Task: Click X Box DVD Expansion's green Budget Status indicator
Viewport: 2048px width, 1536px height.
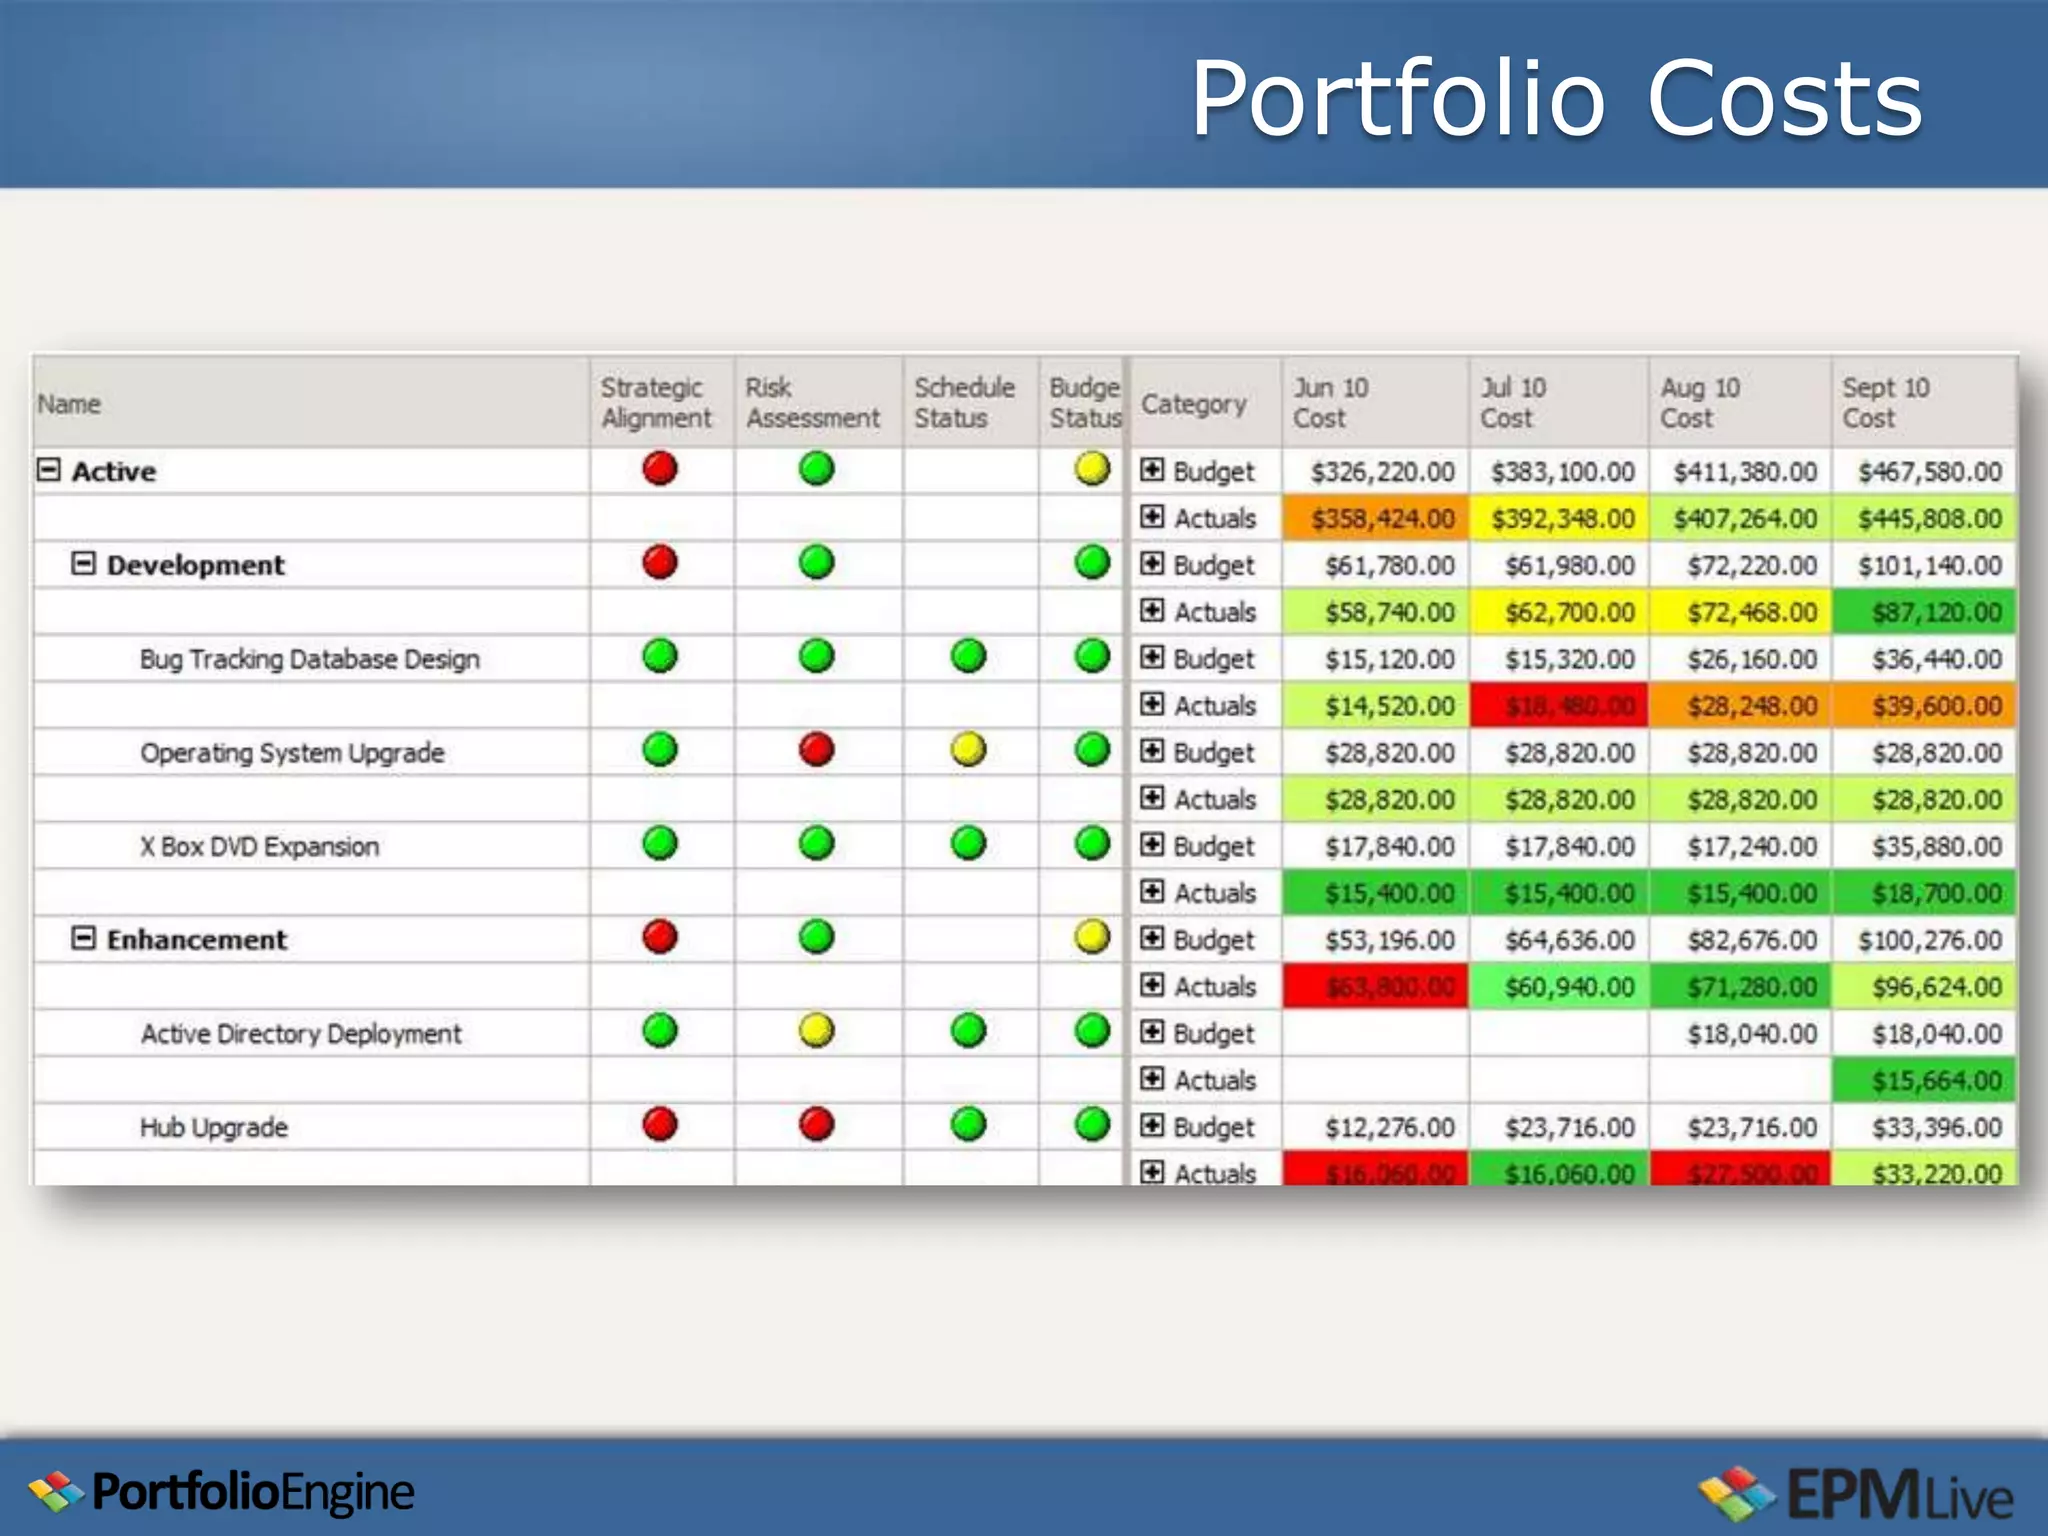Action: tap(1092, 843)
